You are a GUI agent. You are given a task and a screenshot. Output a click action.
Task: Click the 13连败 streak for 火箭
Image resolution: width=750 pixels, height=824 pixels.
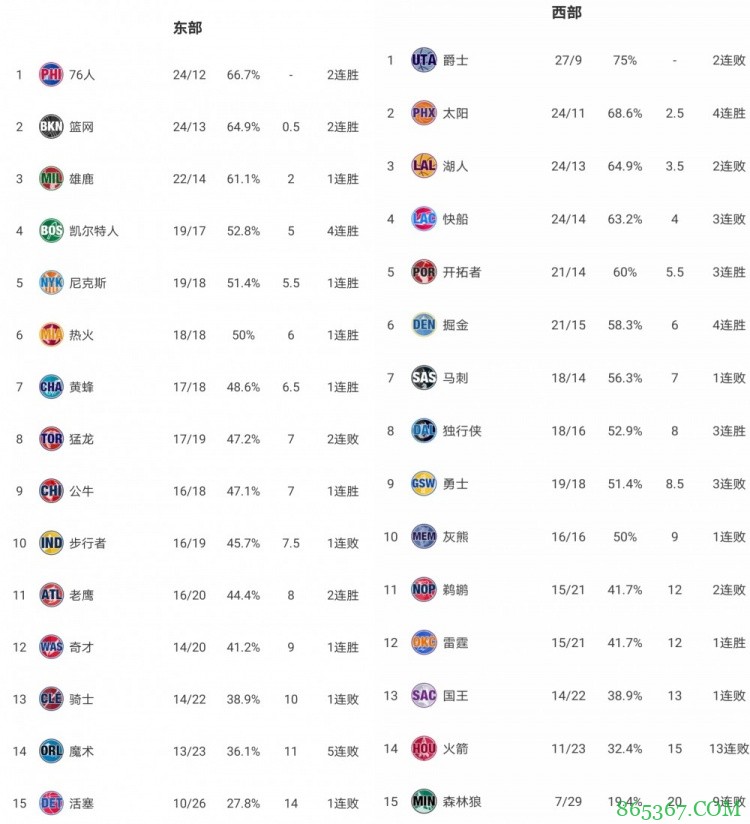(x=728, y=748)
